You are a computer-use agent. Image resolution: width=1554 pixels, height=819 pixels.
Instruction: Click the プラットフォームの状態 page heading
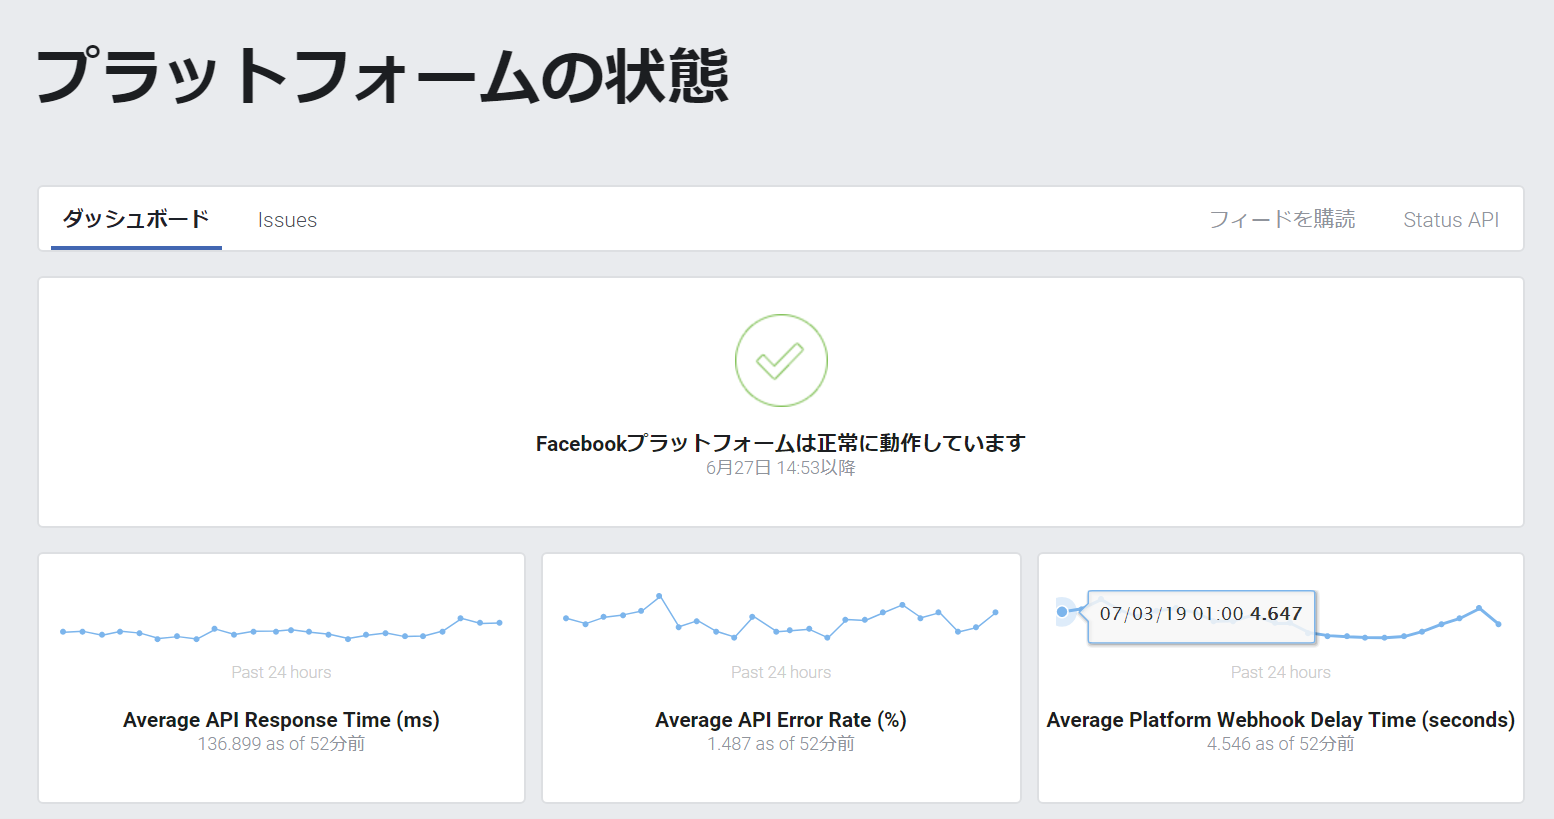(x=383, y=76)
